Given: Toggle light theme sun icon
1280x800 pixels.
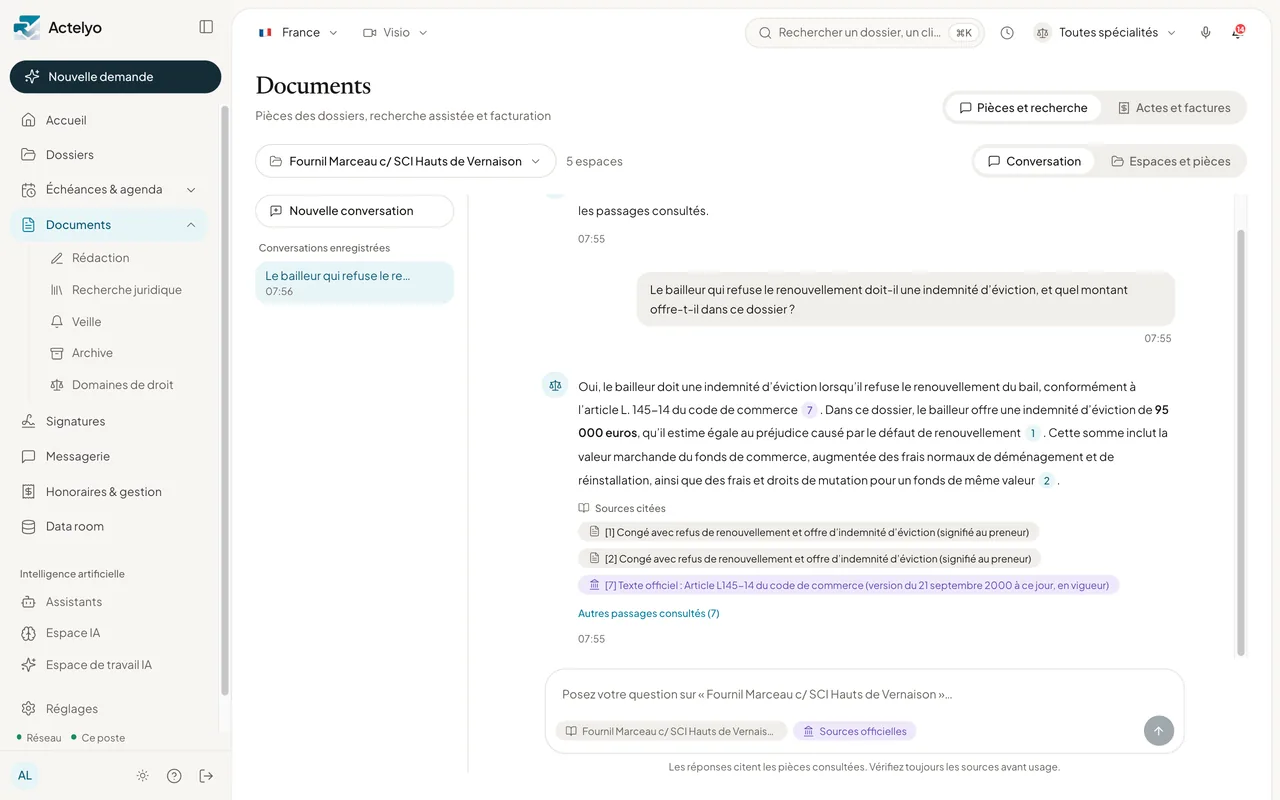Looking at the screenshot, I should pos(143,776).
